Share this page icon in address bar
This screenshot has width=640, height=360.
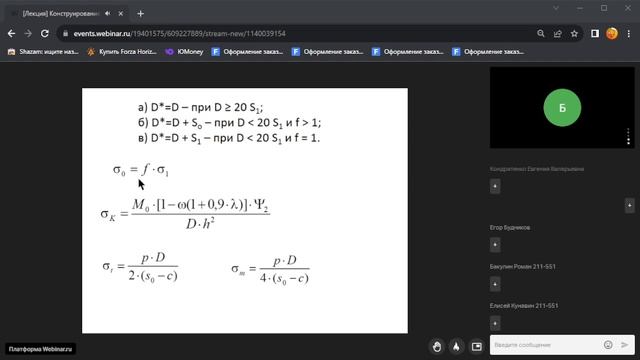[x=558, y=34]
